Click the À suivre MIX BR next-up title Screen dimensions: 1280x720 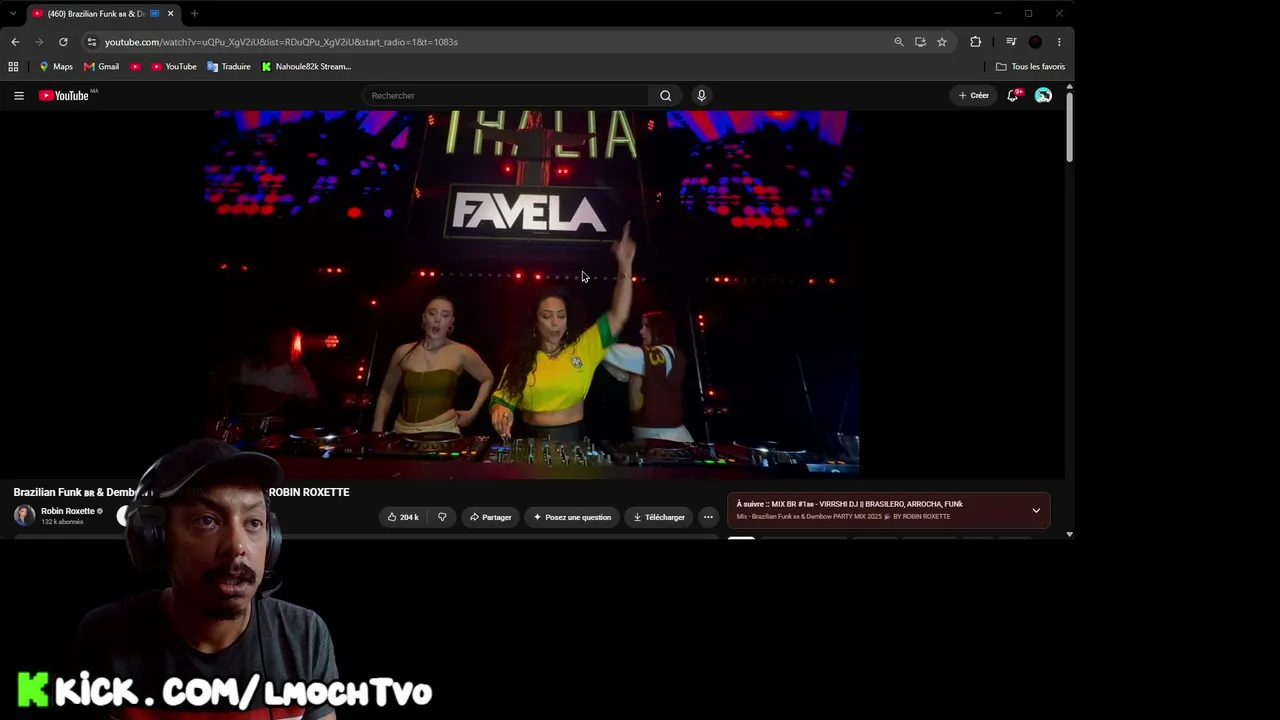tap(850, 504)
